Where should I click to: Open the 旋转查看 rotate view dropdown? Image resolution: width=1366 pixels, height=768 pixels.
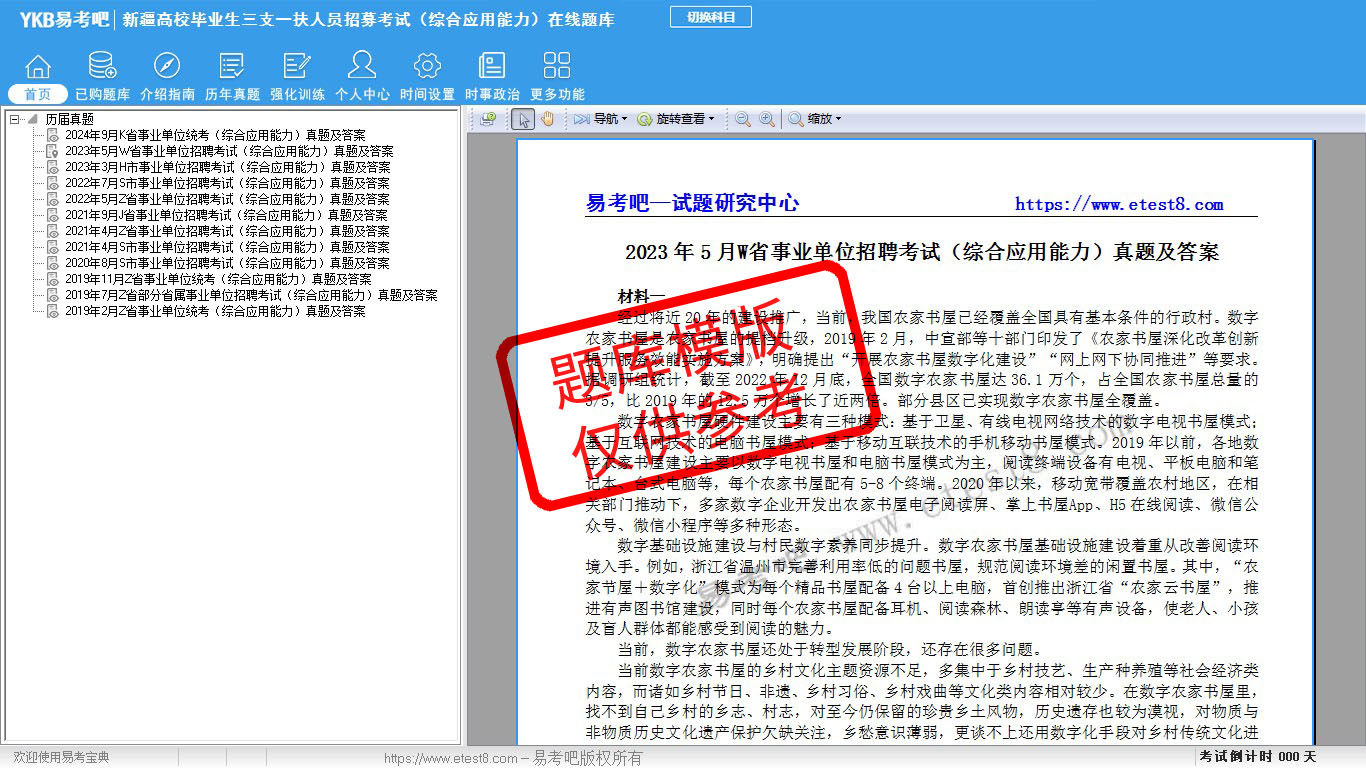pyautogui.click(x=677, y=119)
